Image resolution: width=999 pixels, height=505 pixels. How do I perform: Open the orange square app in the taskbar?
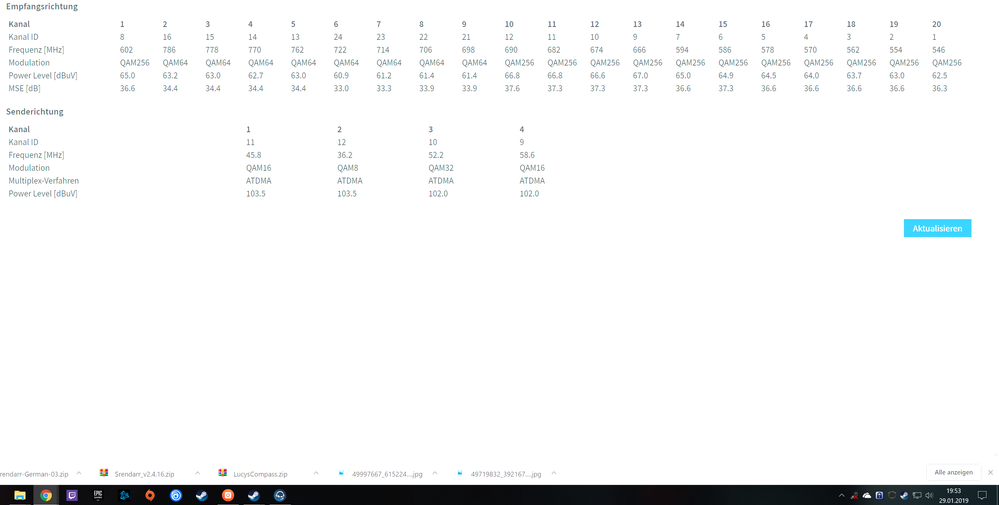pos(228,495)
